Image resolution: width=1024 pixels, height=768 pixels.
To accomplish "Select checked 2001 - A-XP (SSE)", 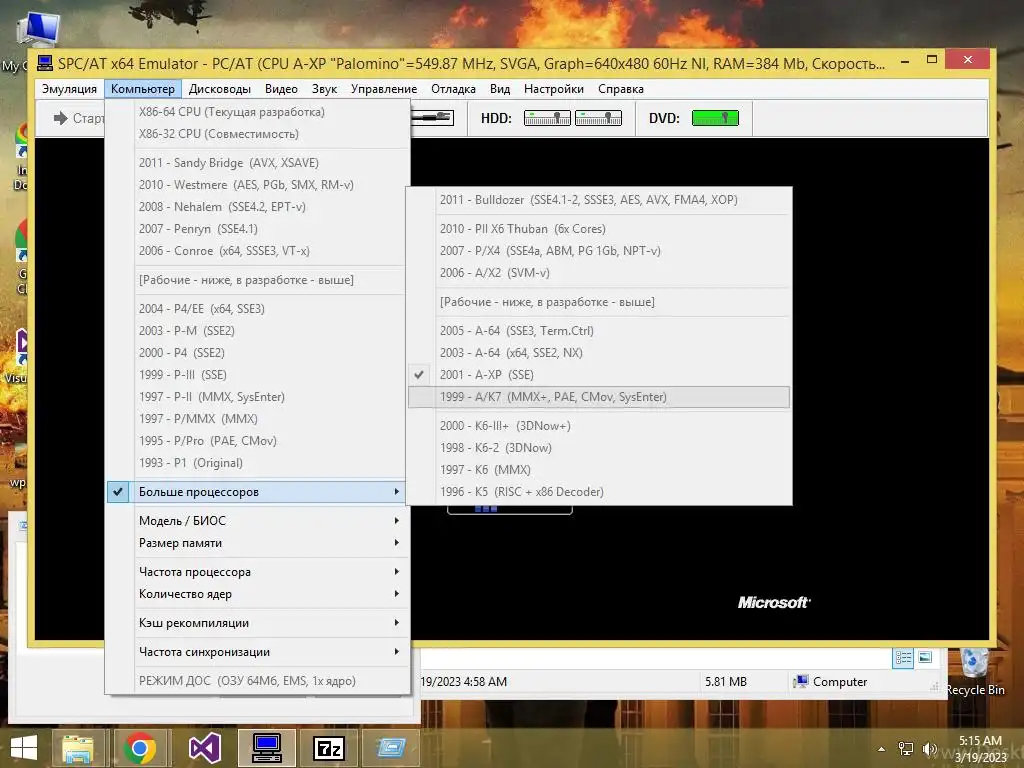I will (599, 375).
